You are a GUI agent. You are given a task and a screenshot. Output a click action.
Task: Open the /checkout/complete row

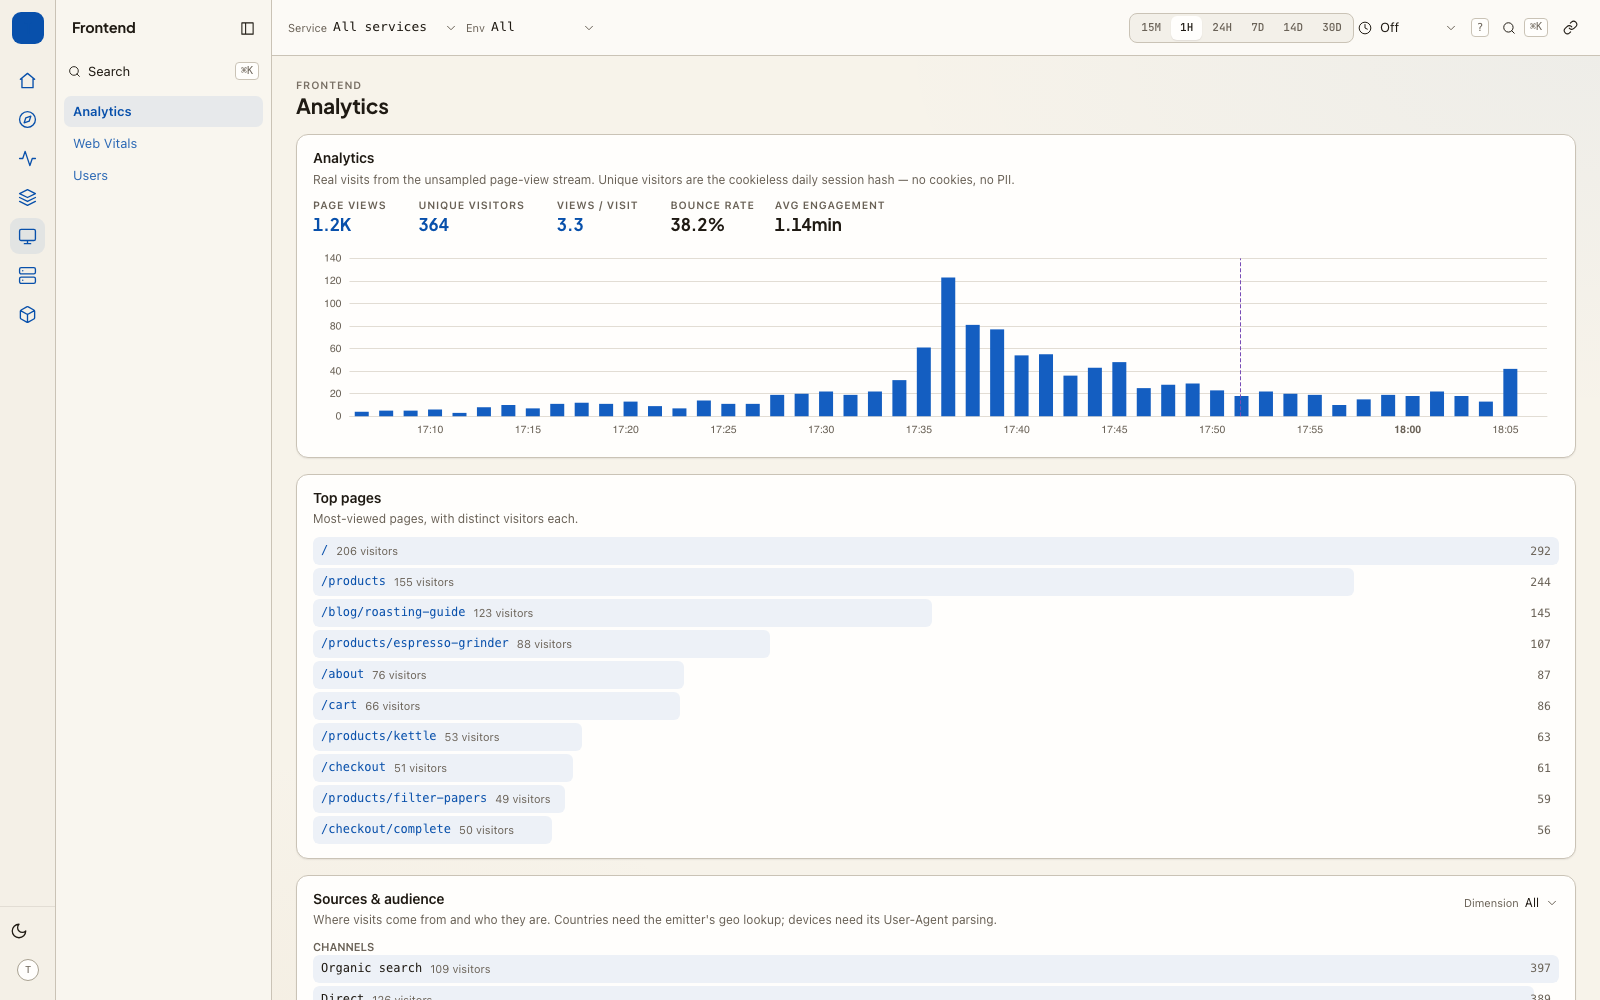tap(935, 830)
